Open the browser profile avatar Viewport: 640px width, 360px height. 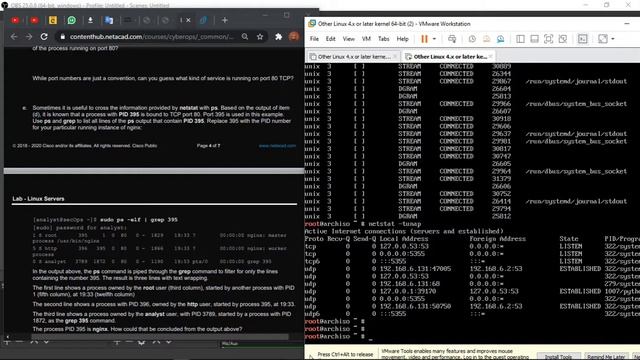coord(293,37)
